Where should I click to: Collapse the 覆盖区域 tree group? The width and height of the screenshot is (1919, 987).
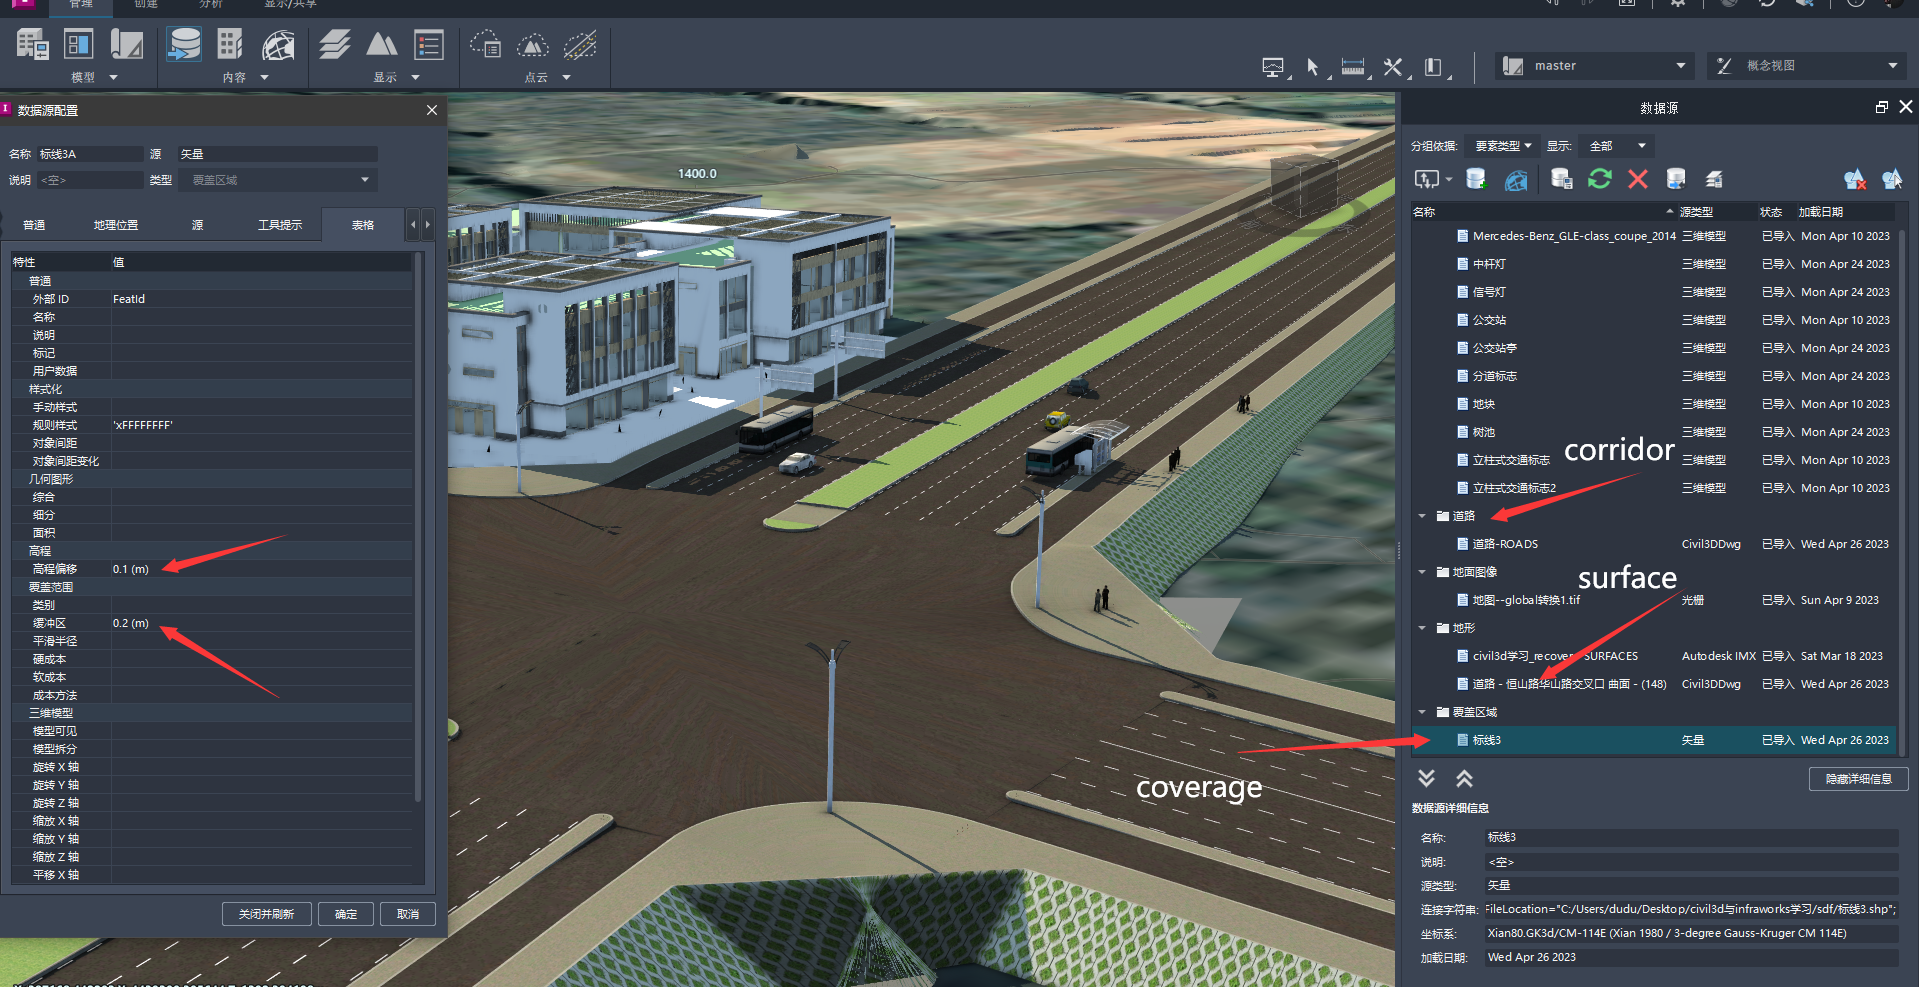pyautogui.click(x=1422, y=712)
